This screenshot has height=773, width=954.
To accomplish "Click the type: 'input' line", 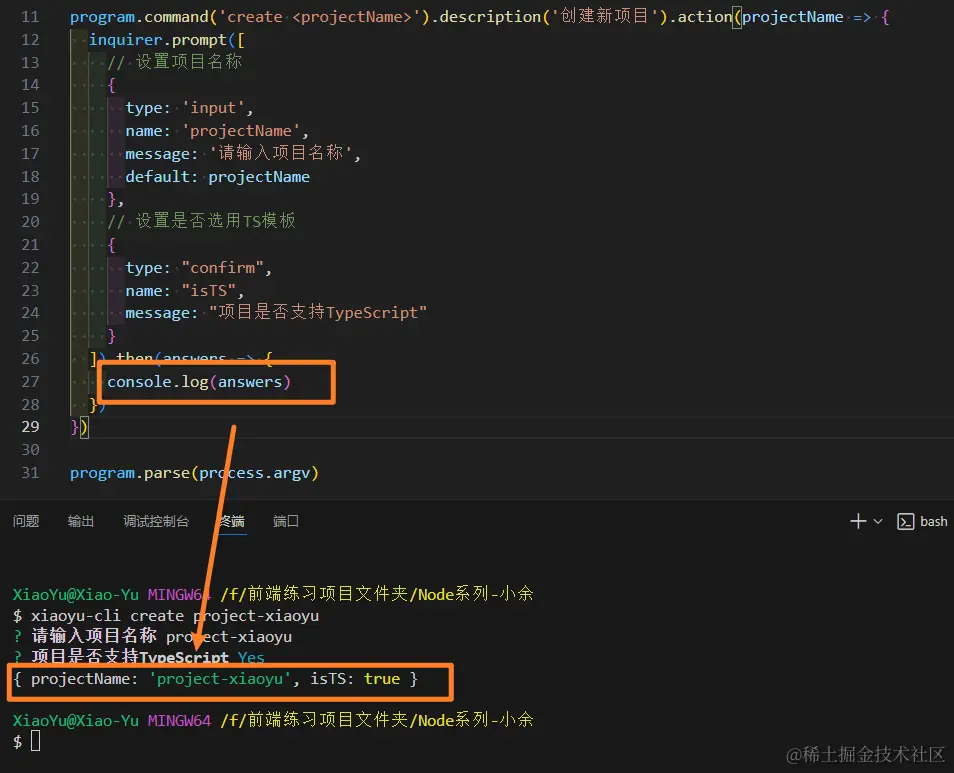I will tap(189, 108).
